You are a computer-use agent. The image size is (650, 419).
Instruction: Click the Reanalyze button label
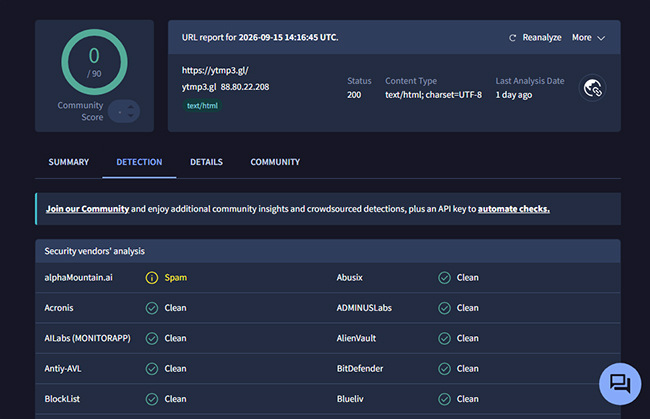(542, 38)
